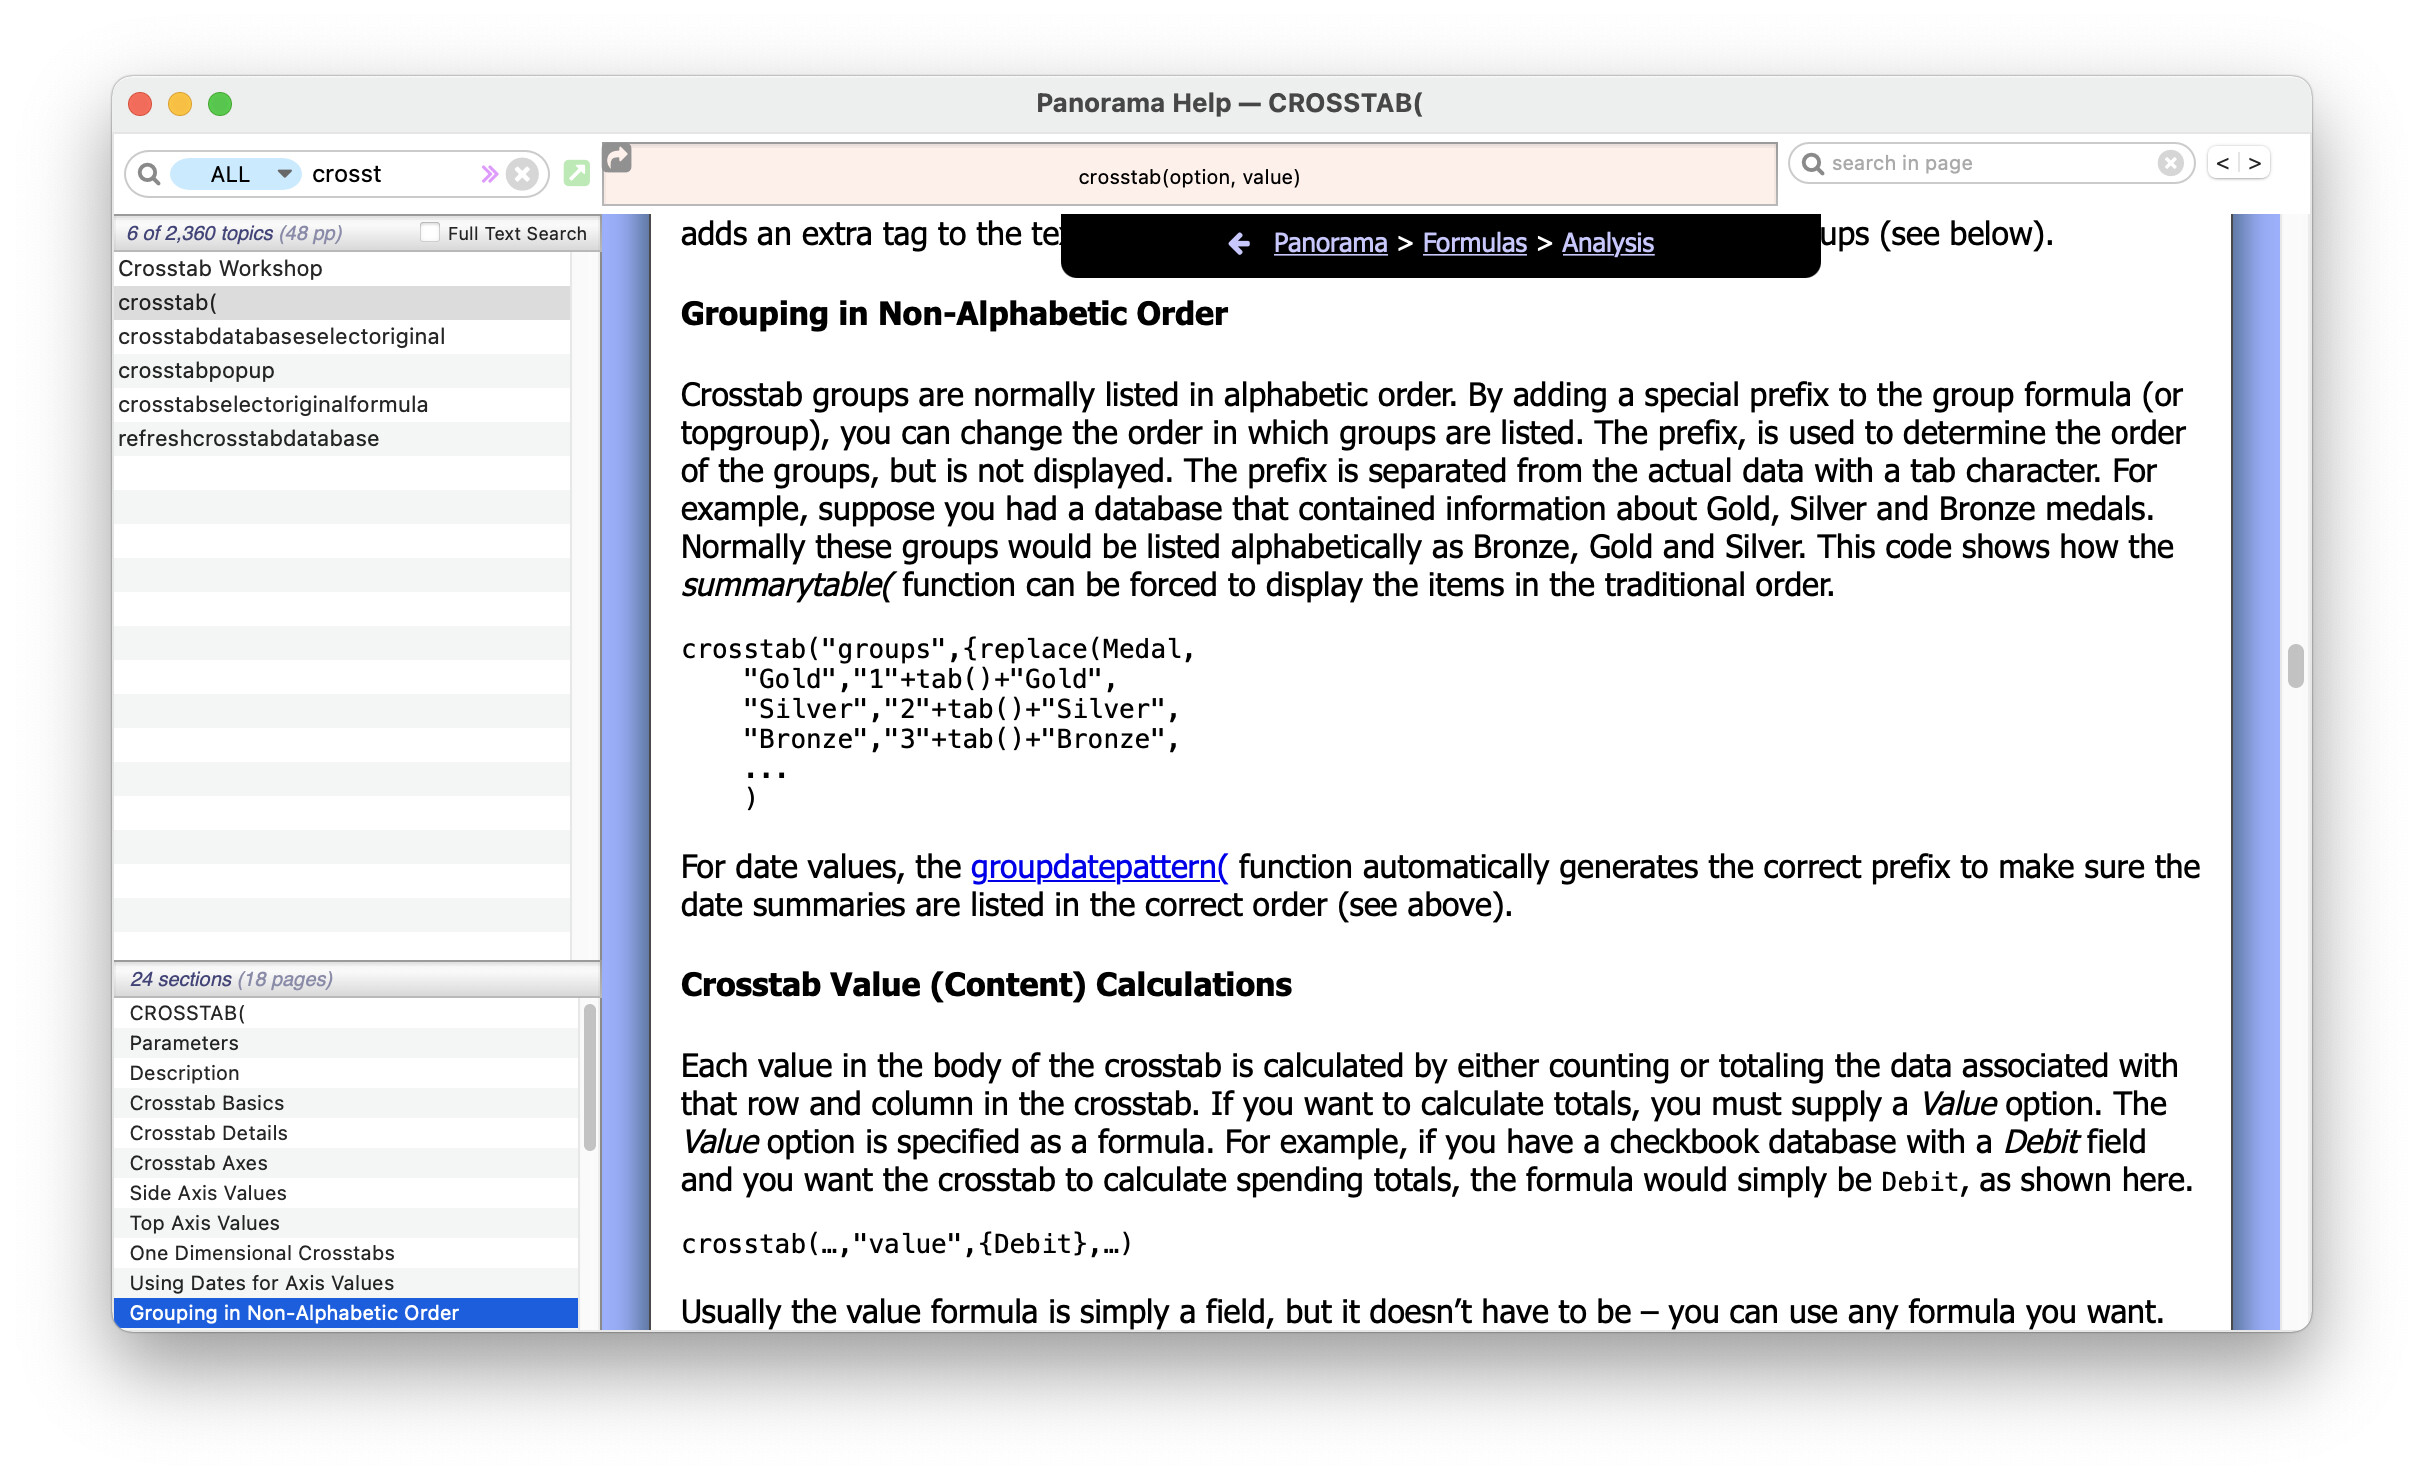Click into the search in page field
This screenshot has height=1480, width=2424.
pyautogui.click(x=1990, y=163)
